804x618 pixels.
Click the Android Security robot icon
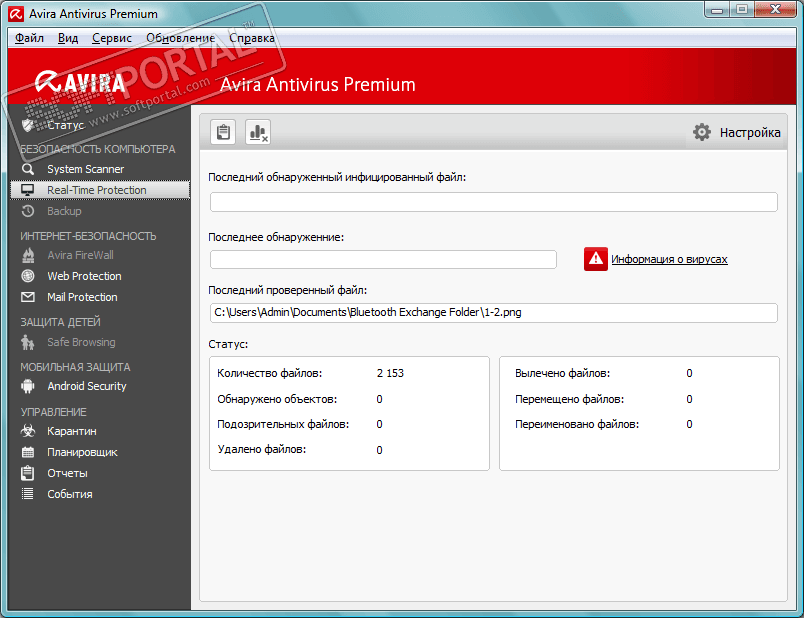28,386
